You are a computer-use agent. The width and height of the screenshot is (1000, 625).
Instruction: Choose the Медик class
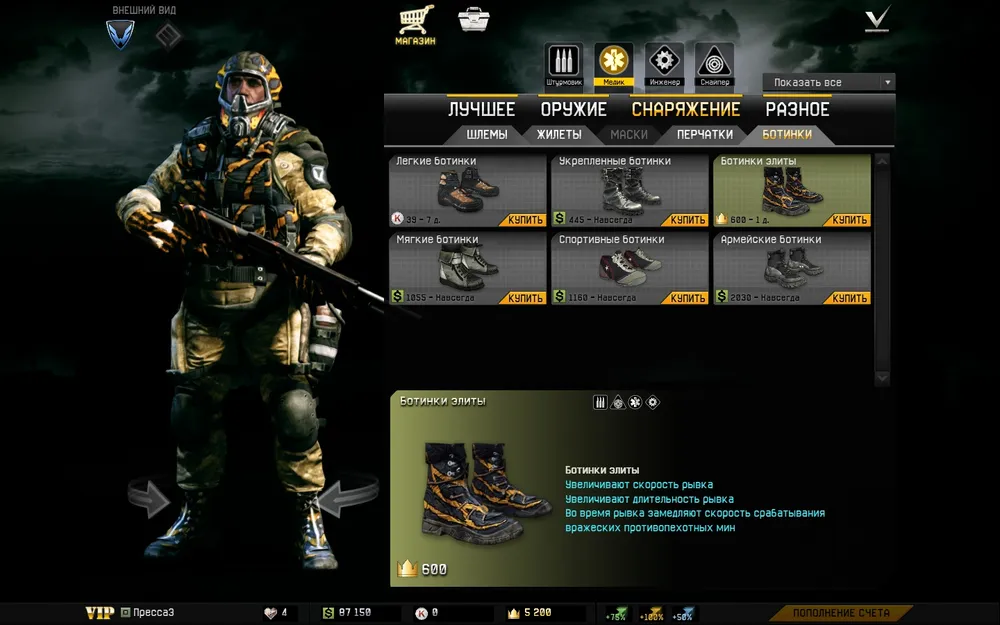[613, 63]
